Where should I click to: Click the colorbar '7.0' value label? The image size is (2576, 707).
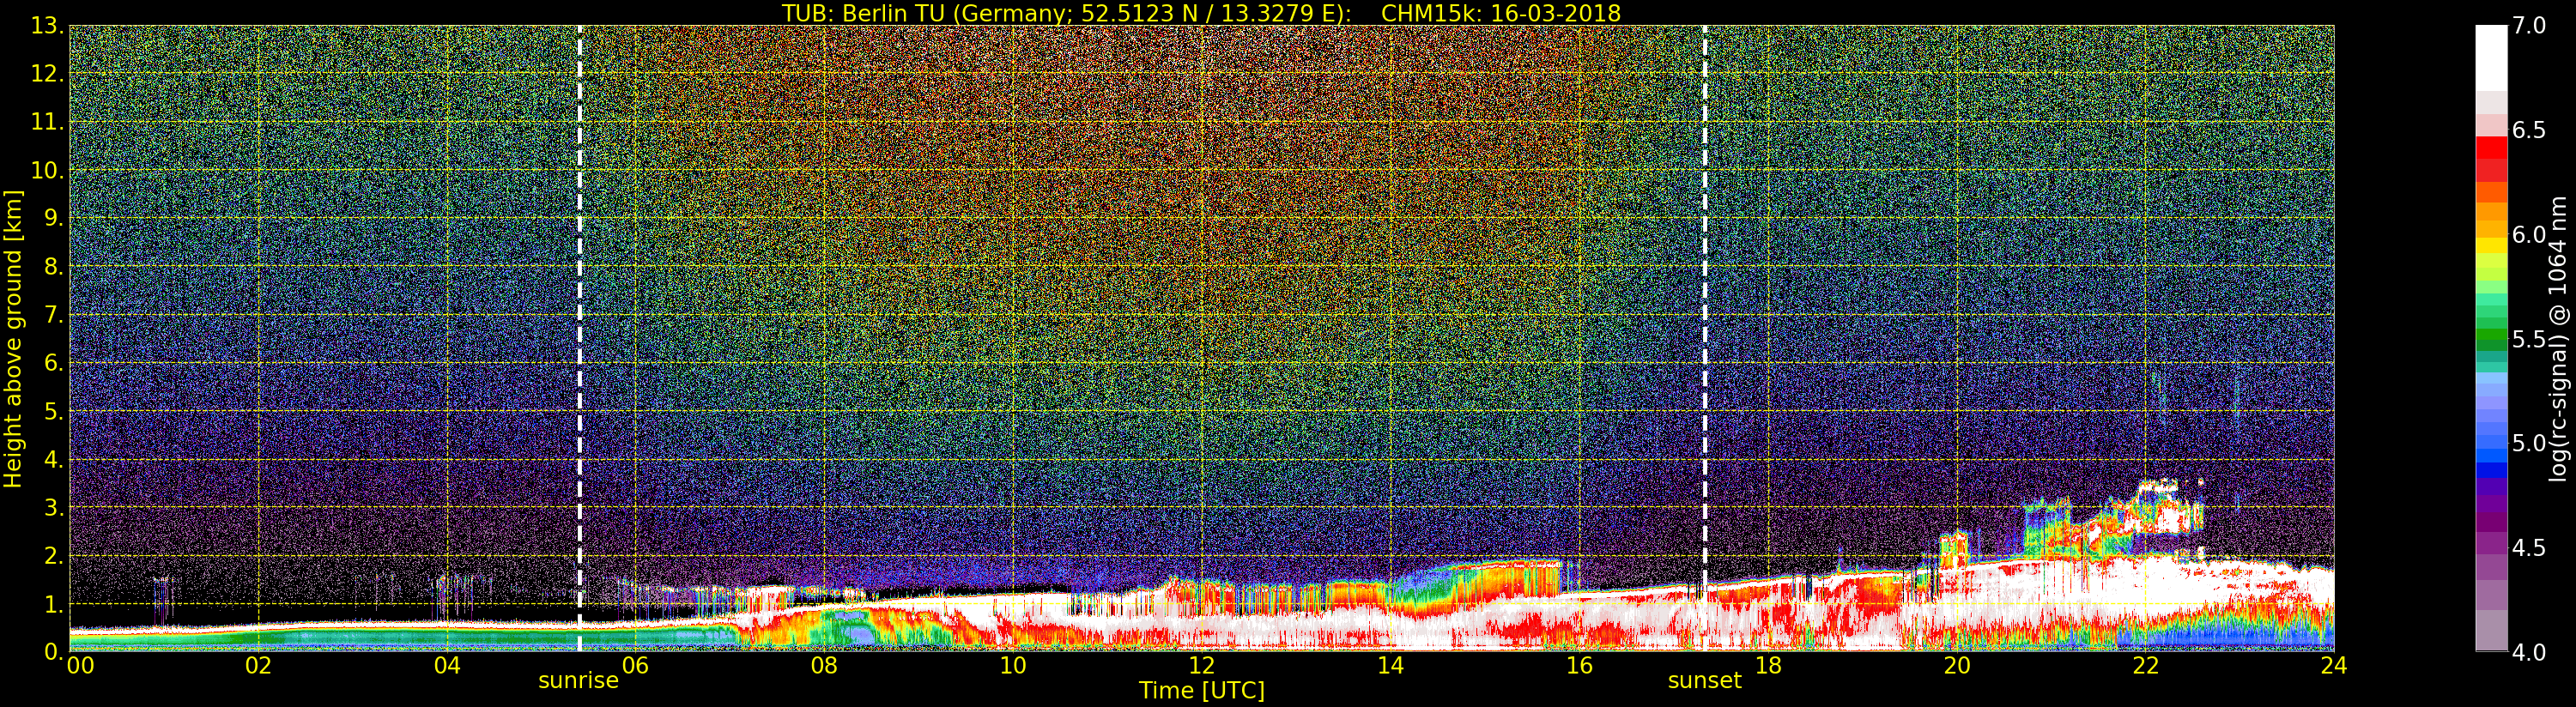point(2529,26)
